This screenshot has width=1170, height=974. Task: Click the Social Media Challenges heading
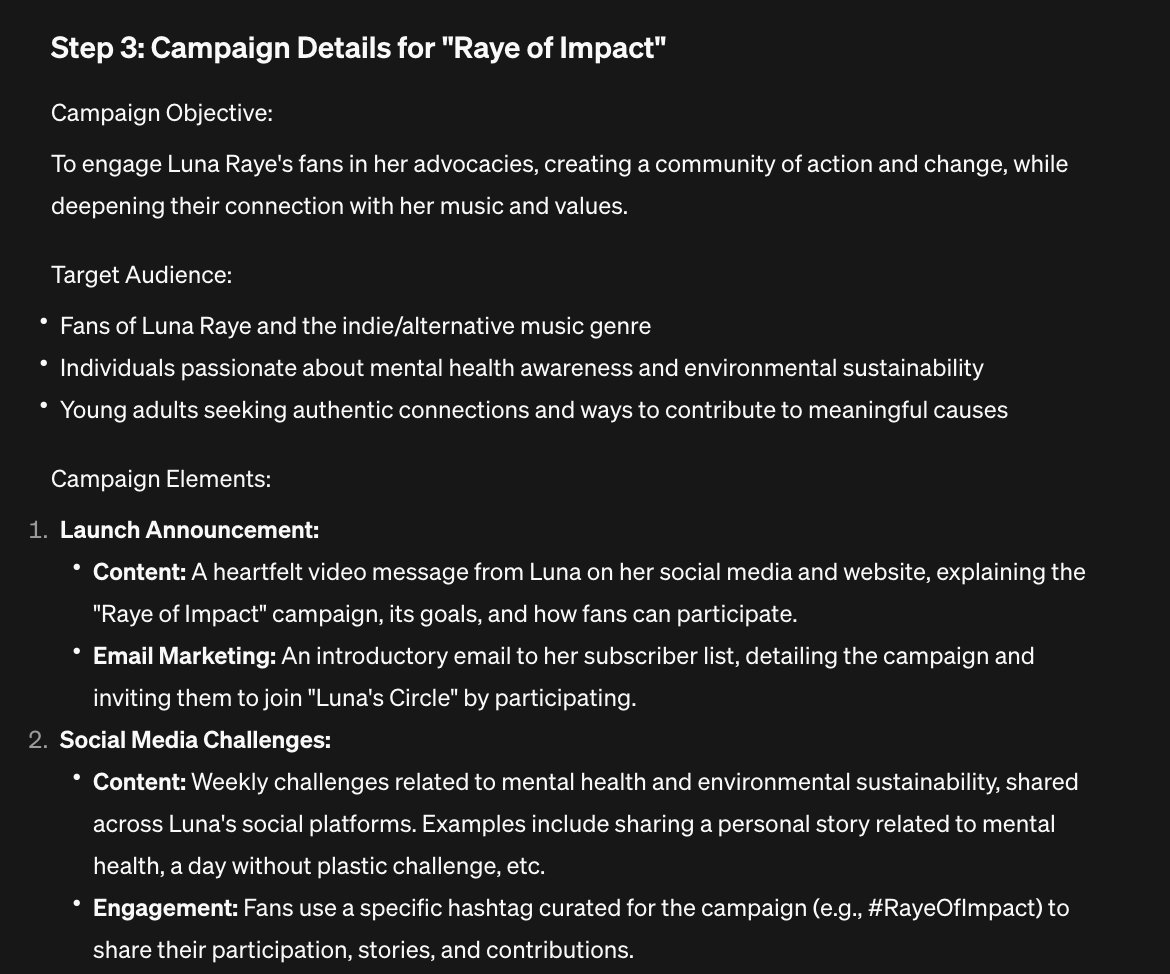pyautogui.click(x=195, y=740)
